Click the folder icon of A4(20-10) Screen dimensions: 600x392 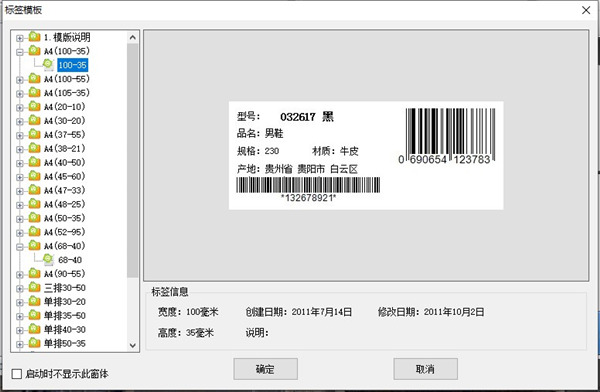34,106
